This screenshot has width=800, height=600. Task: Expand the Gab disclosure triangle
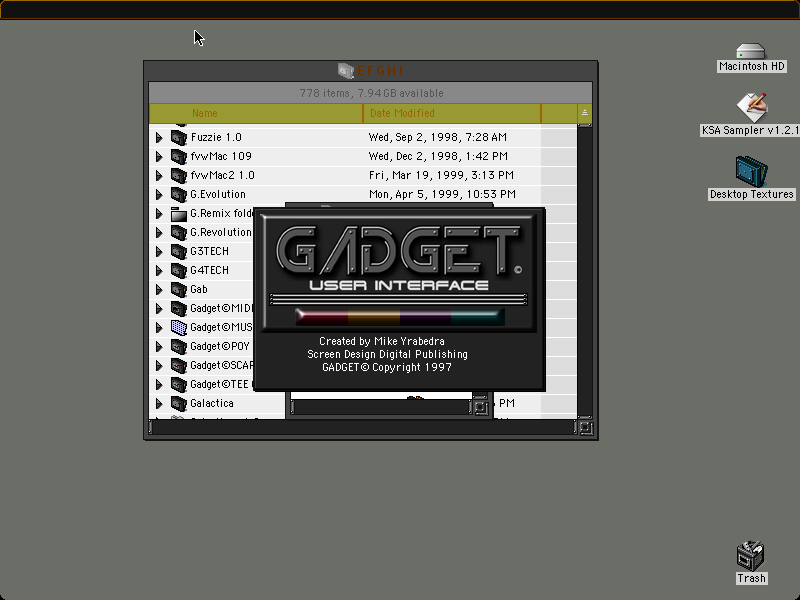(159, 289)
